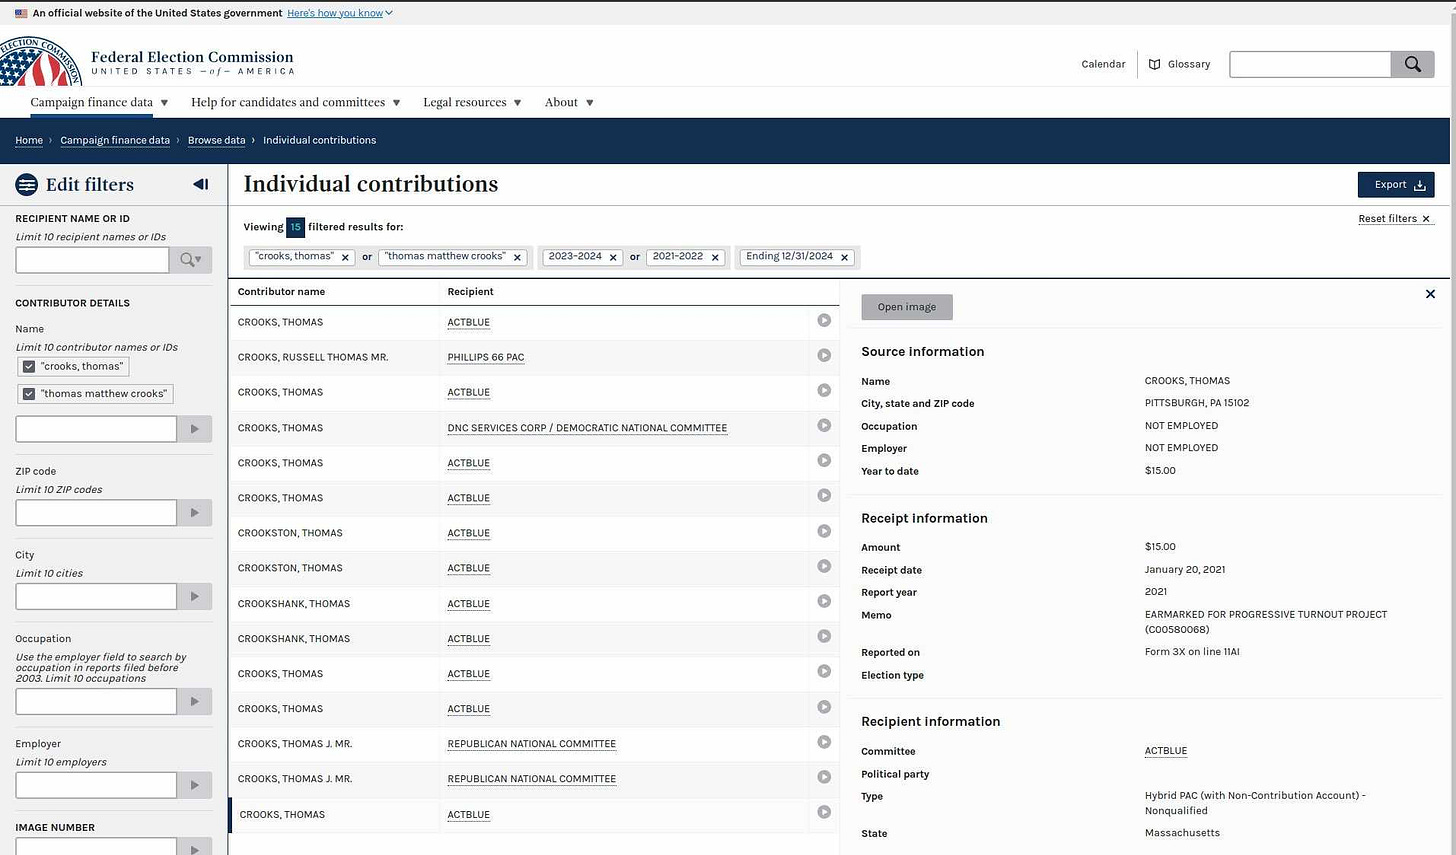Select second CROOKS, THOMAS J. MR. name cell
Image resolution: width=1456 pixels, height=855 pixels.
[x=295, y=779]
